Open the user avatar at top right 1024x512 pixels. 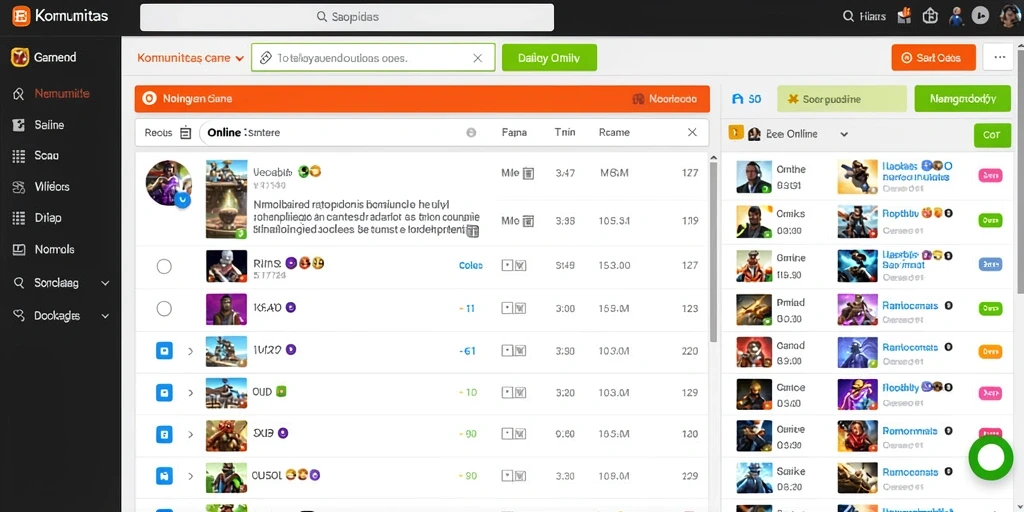pyautogui.click(x=1008, y=16)
